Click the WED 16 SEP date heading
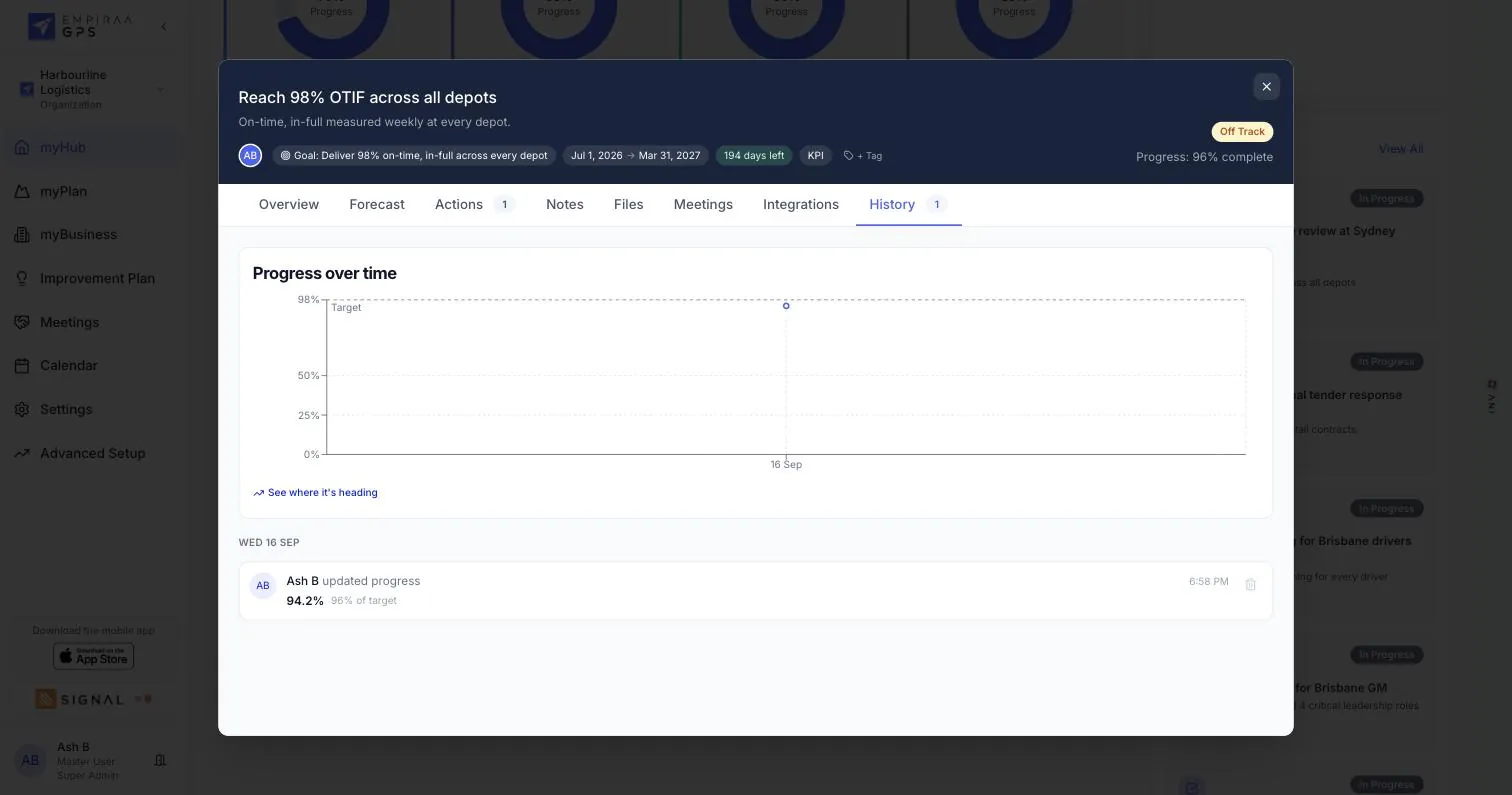Viewport: 1512px width, 795px height. 269,543
